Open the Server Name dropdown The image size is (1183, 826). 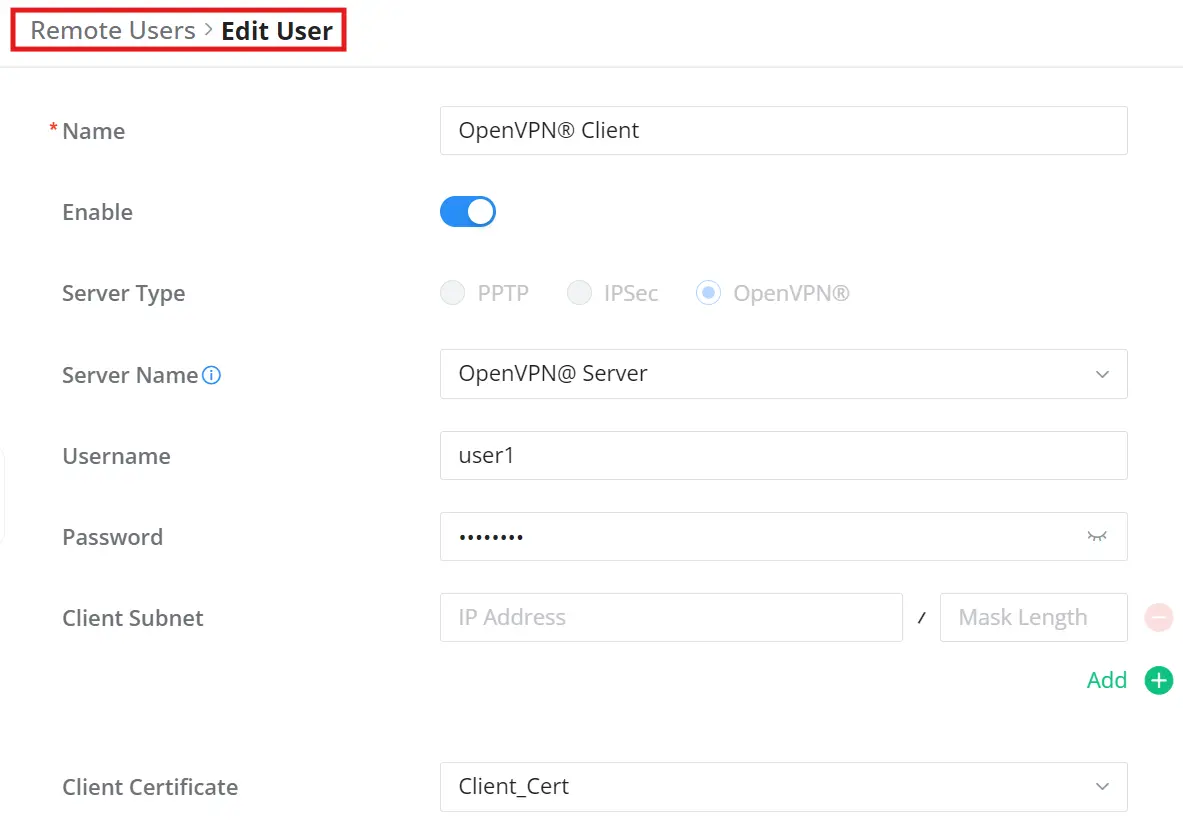click(783, 374)
